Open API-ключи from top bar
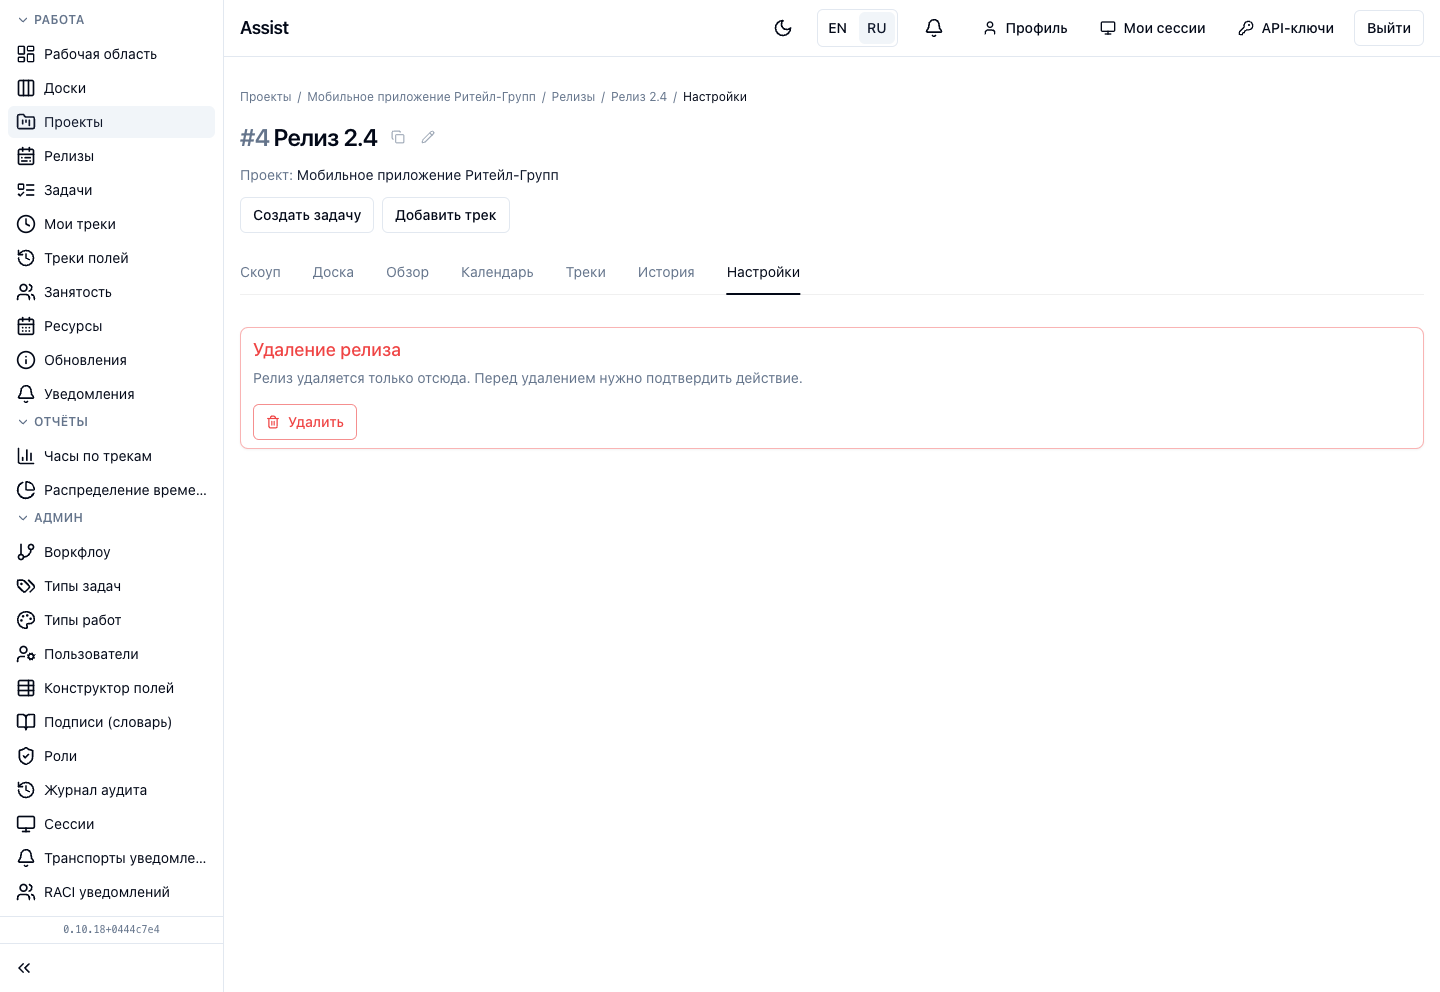The image size is (1440, 992). tap(1286, 28)
